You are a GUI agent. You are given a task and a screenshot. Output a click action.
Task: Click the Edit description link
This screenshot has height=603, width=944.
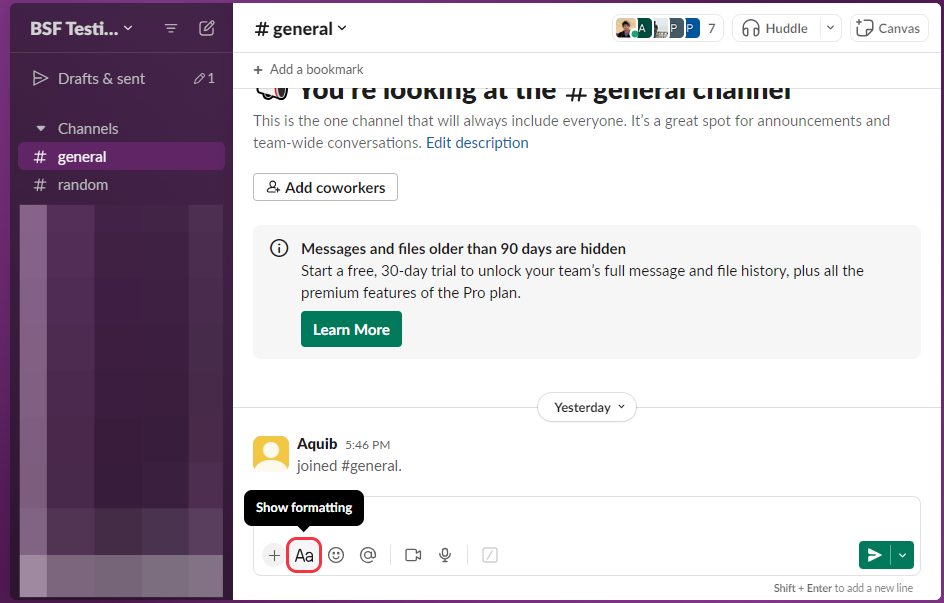tap(477, 142)
